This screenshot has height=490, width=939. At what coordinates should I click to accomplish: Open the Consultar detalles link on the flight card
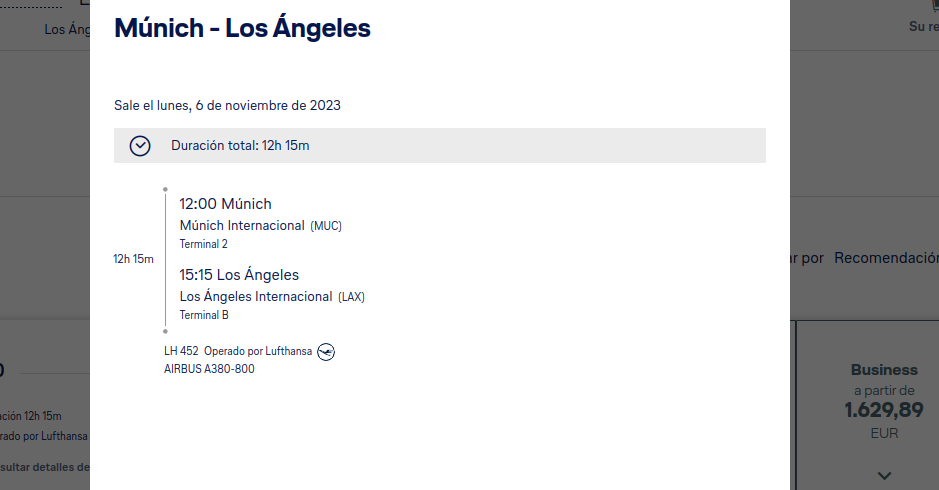point(45,467)
